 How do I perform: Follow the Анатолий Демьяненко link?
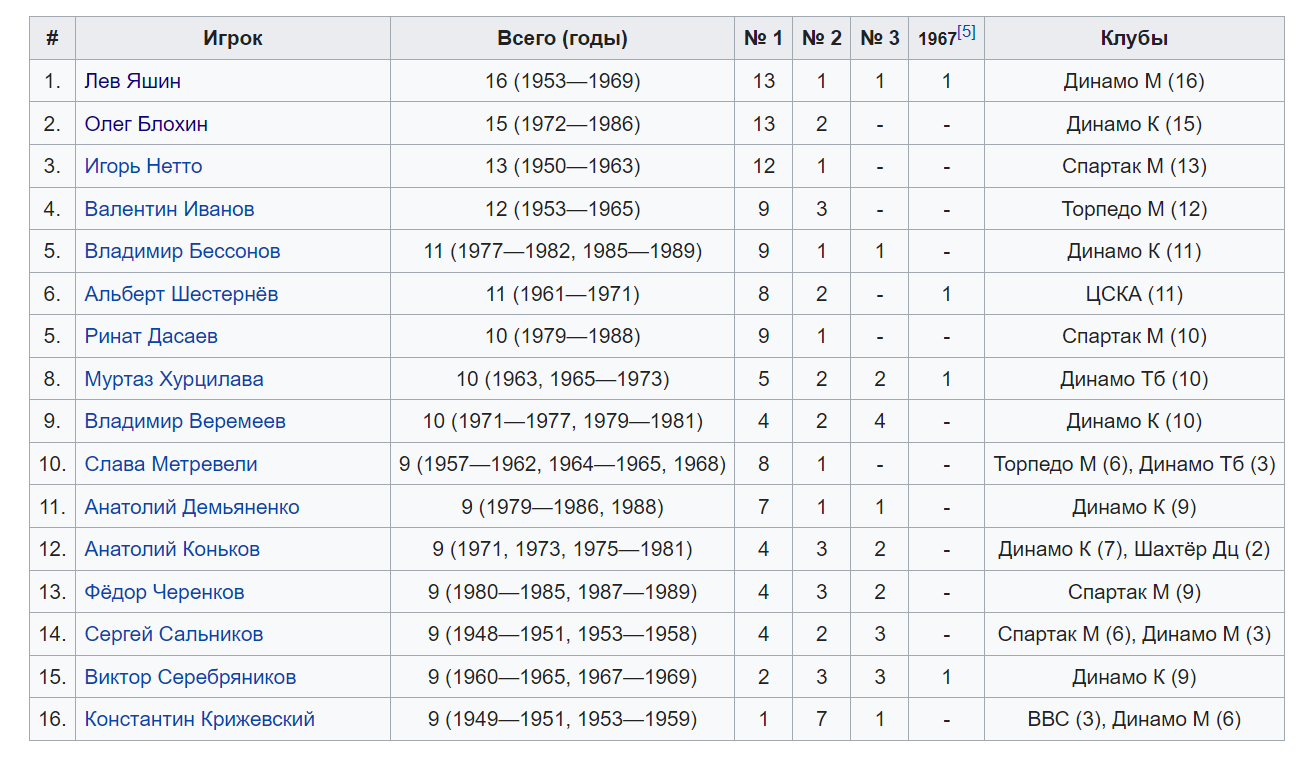192,507
